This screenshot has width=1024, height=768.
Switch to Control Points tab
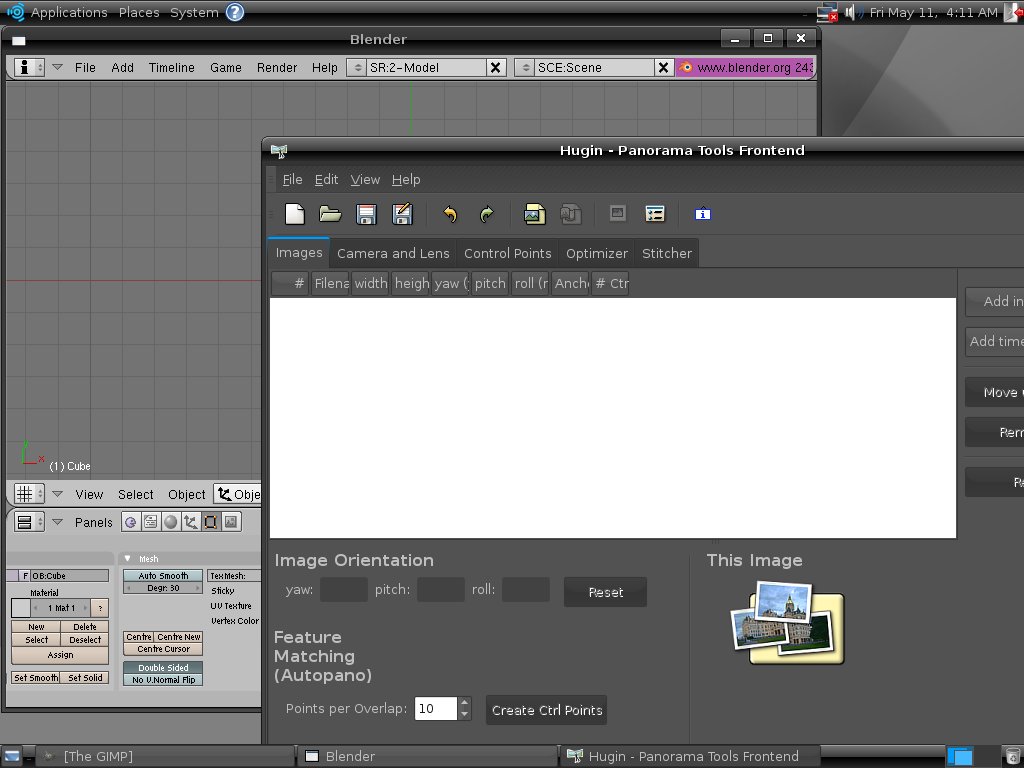(x=507, y=253)
